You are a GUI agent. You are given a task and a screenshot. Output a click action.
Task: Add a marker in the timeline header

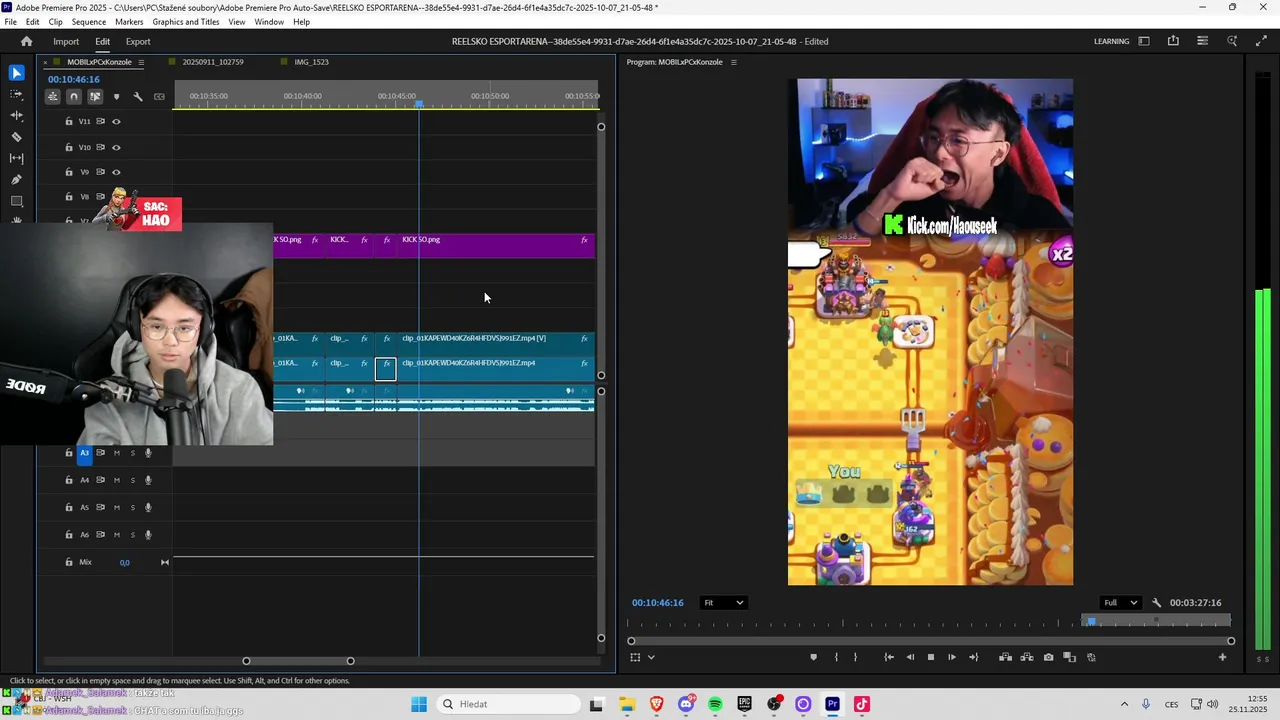116,97
